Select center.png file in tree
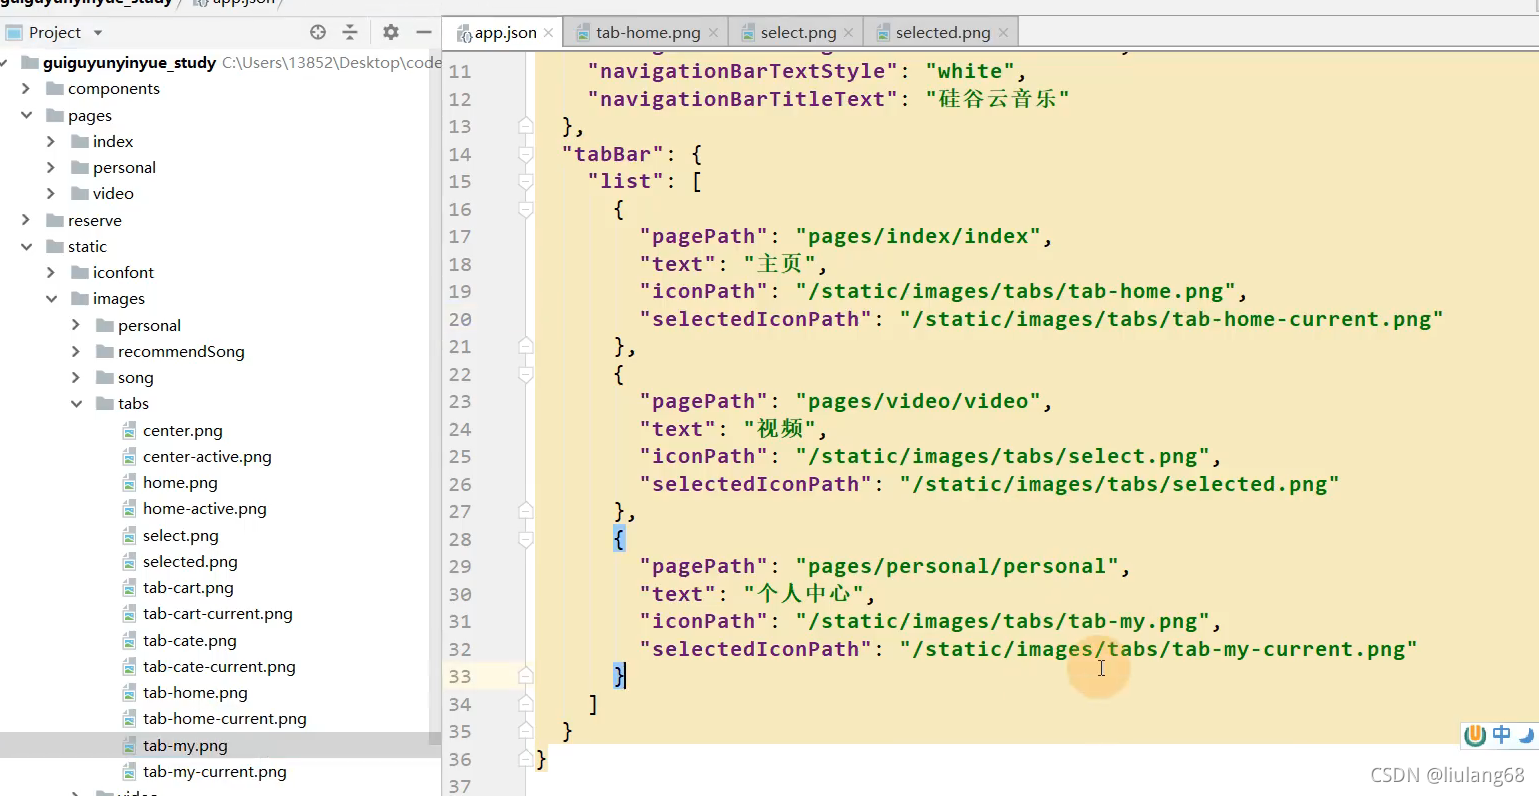 coord(182,431)
